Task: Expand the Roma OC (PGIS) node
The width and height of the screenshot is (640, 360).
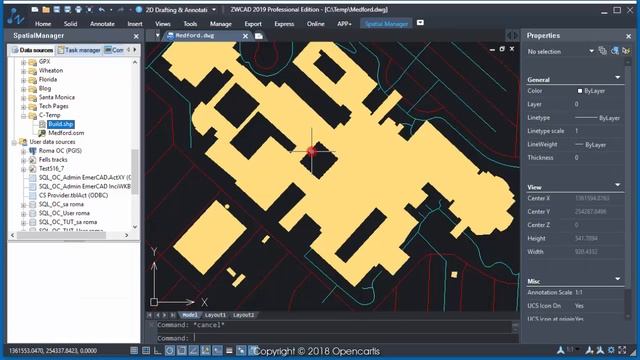Action: 24,151
